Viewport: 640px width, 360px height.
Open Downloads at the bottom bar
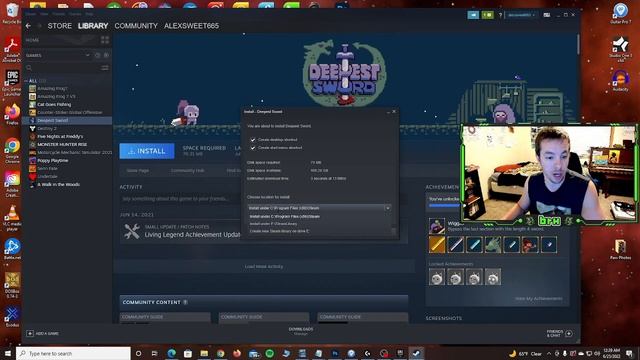point(301,331)
